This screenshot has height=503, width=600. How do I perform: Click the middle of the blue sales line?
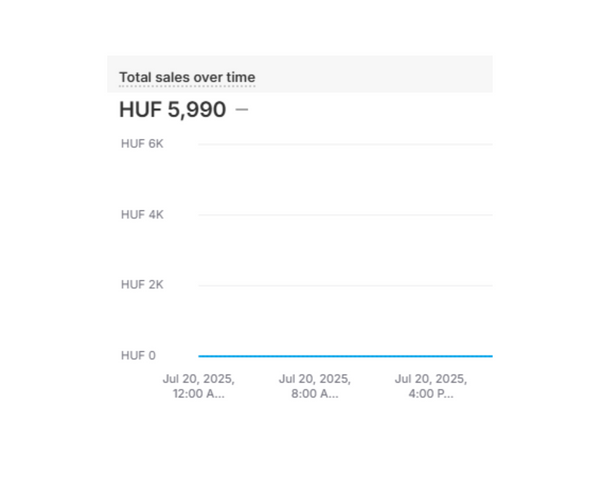(345, 355)
